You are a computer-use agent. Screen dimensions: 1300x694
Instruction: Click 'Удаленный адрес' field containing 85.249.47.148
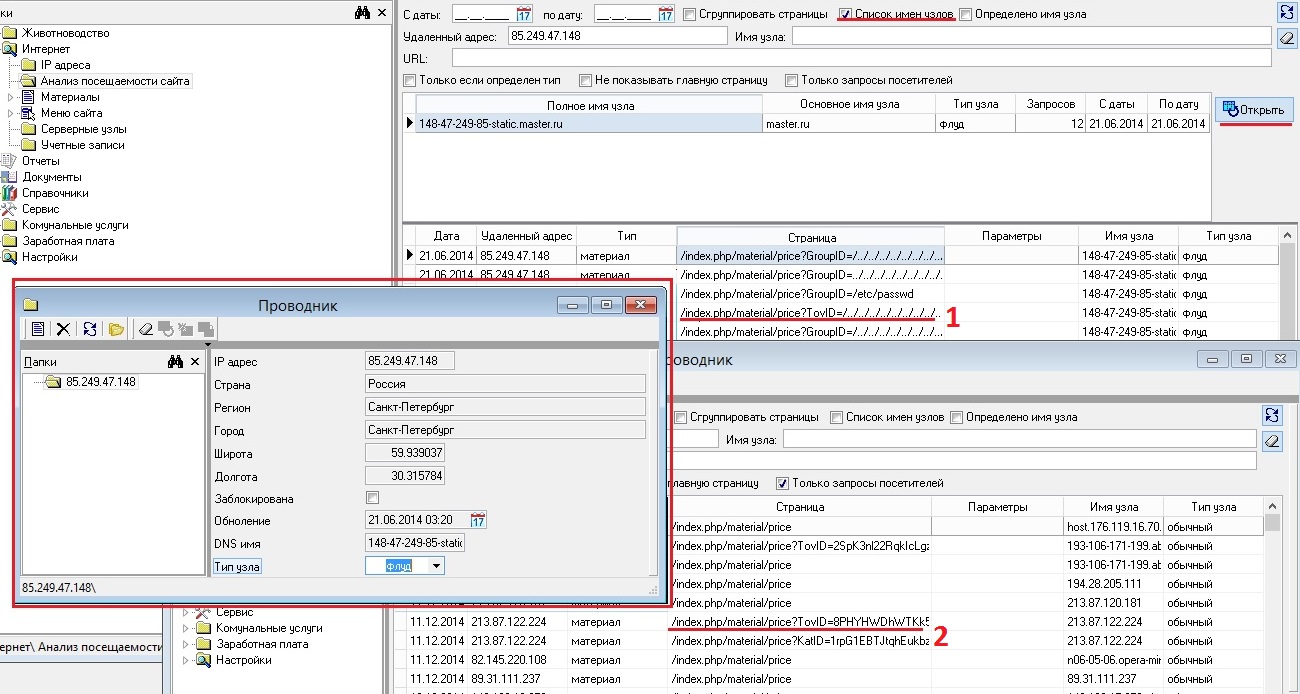[x=617, y=36]
